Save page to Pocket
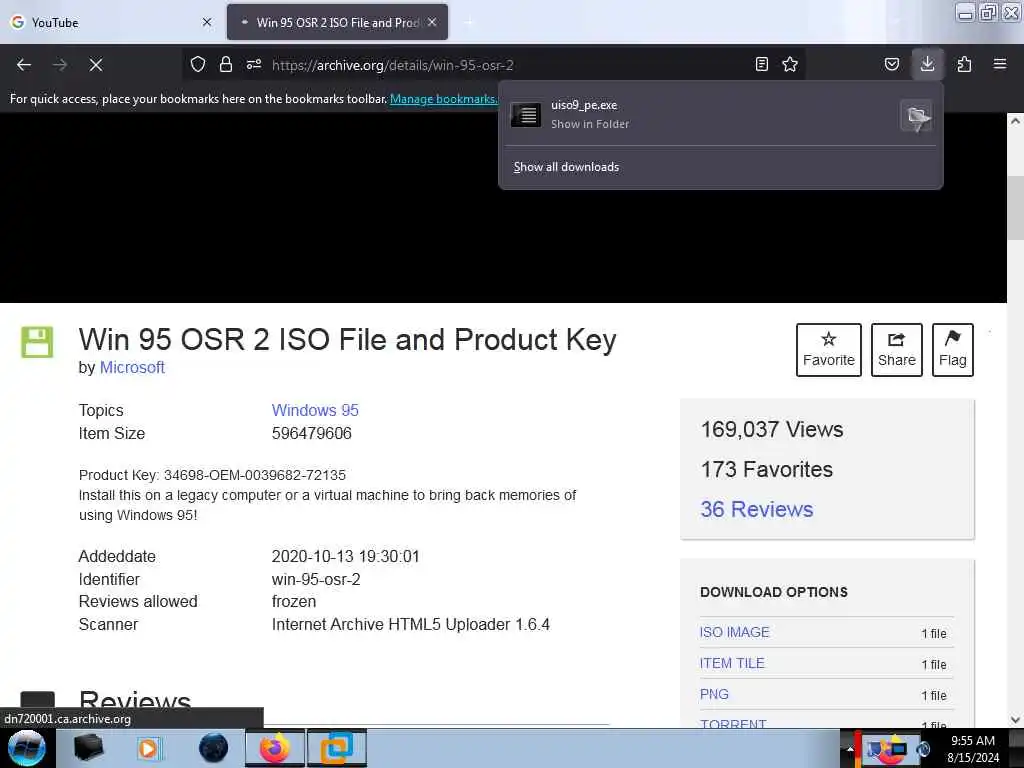The height and width of the screenshot is (768, 1024). [x=892, y=64]
